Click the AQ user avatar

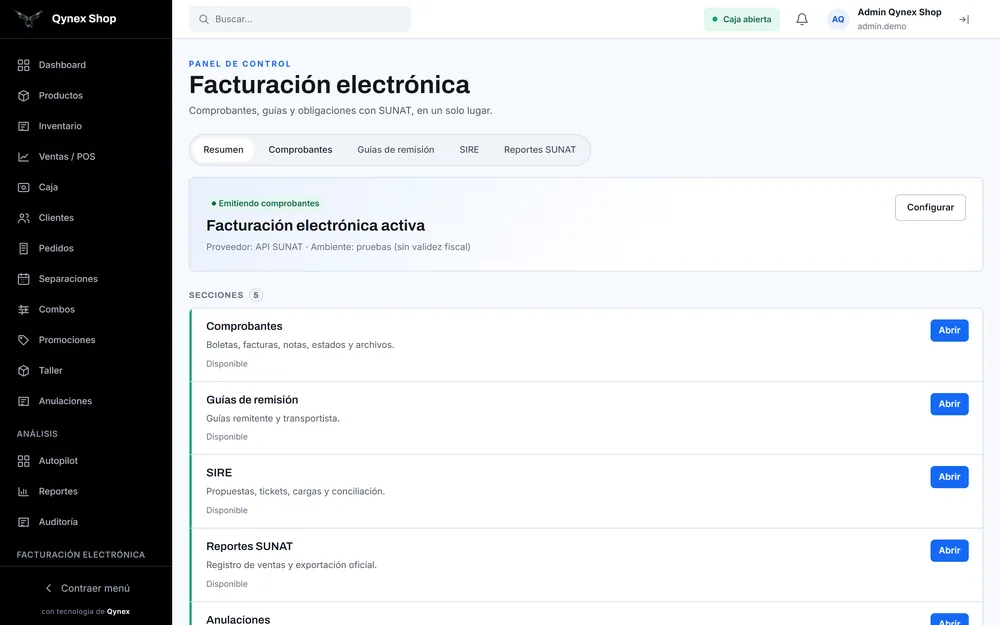coord(838,19)
